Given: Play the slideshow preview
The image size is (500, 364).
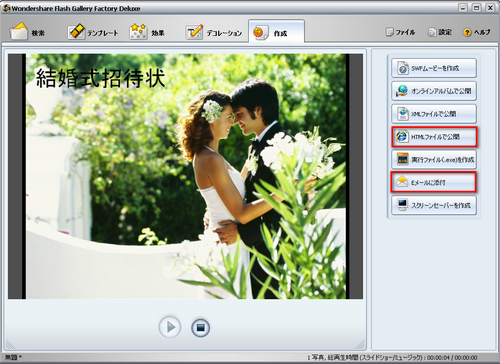Looking at the screenshot, I should 170,327.
